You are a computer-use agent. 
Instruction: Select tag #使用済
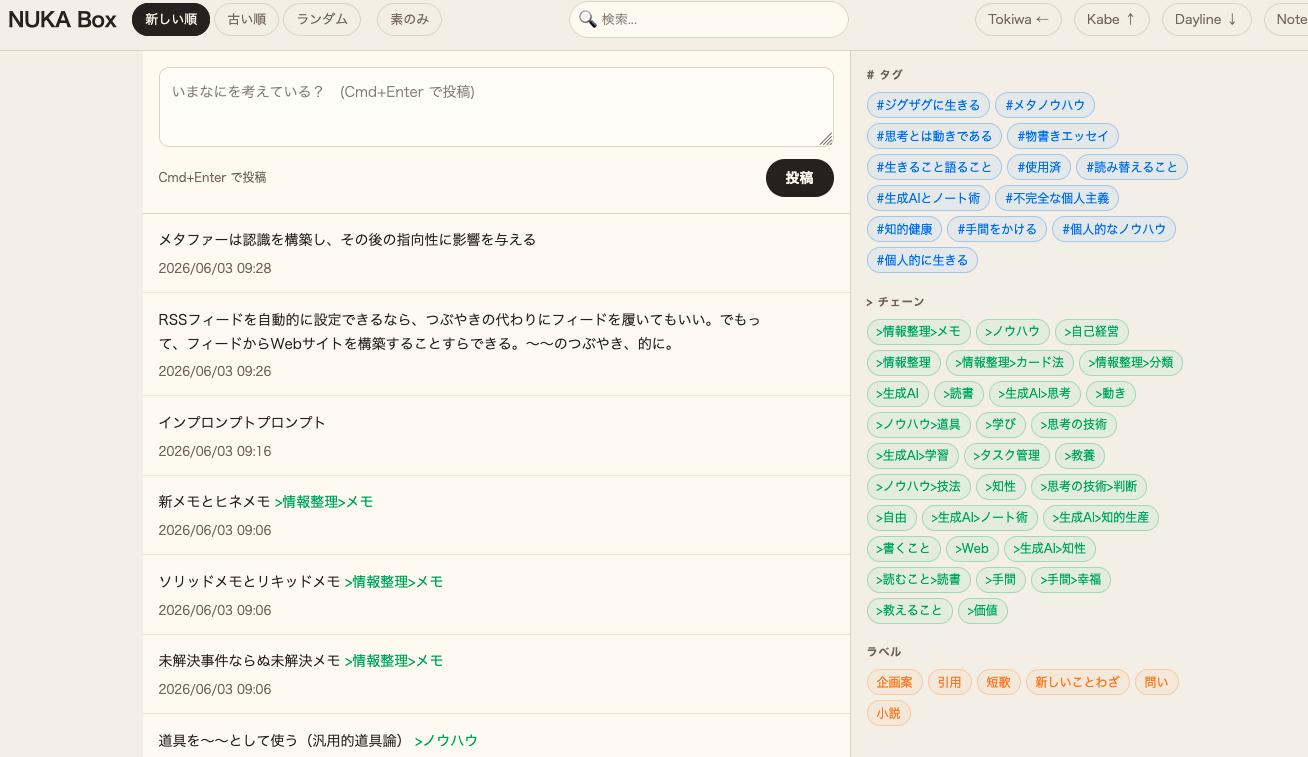(x=1039, y=167)
